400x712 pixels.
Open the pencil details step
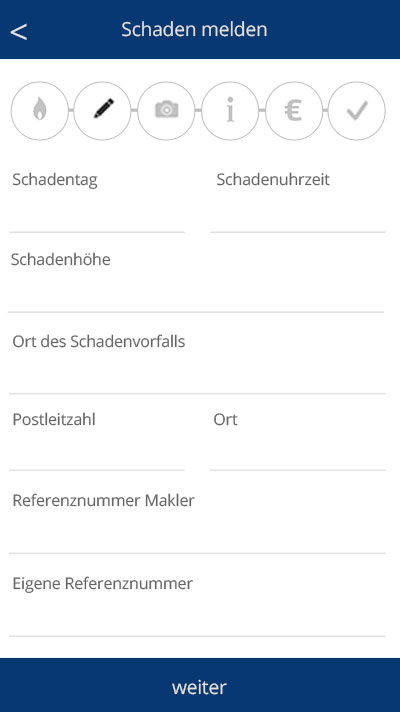click(x=103, y=110)
